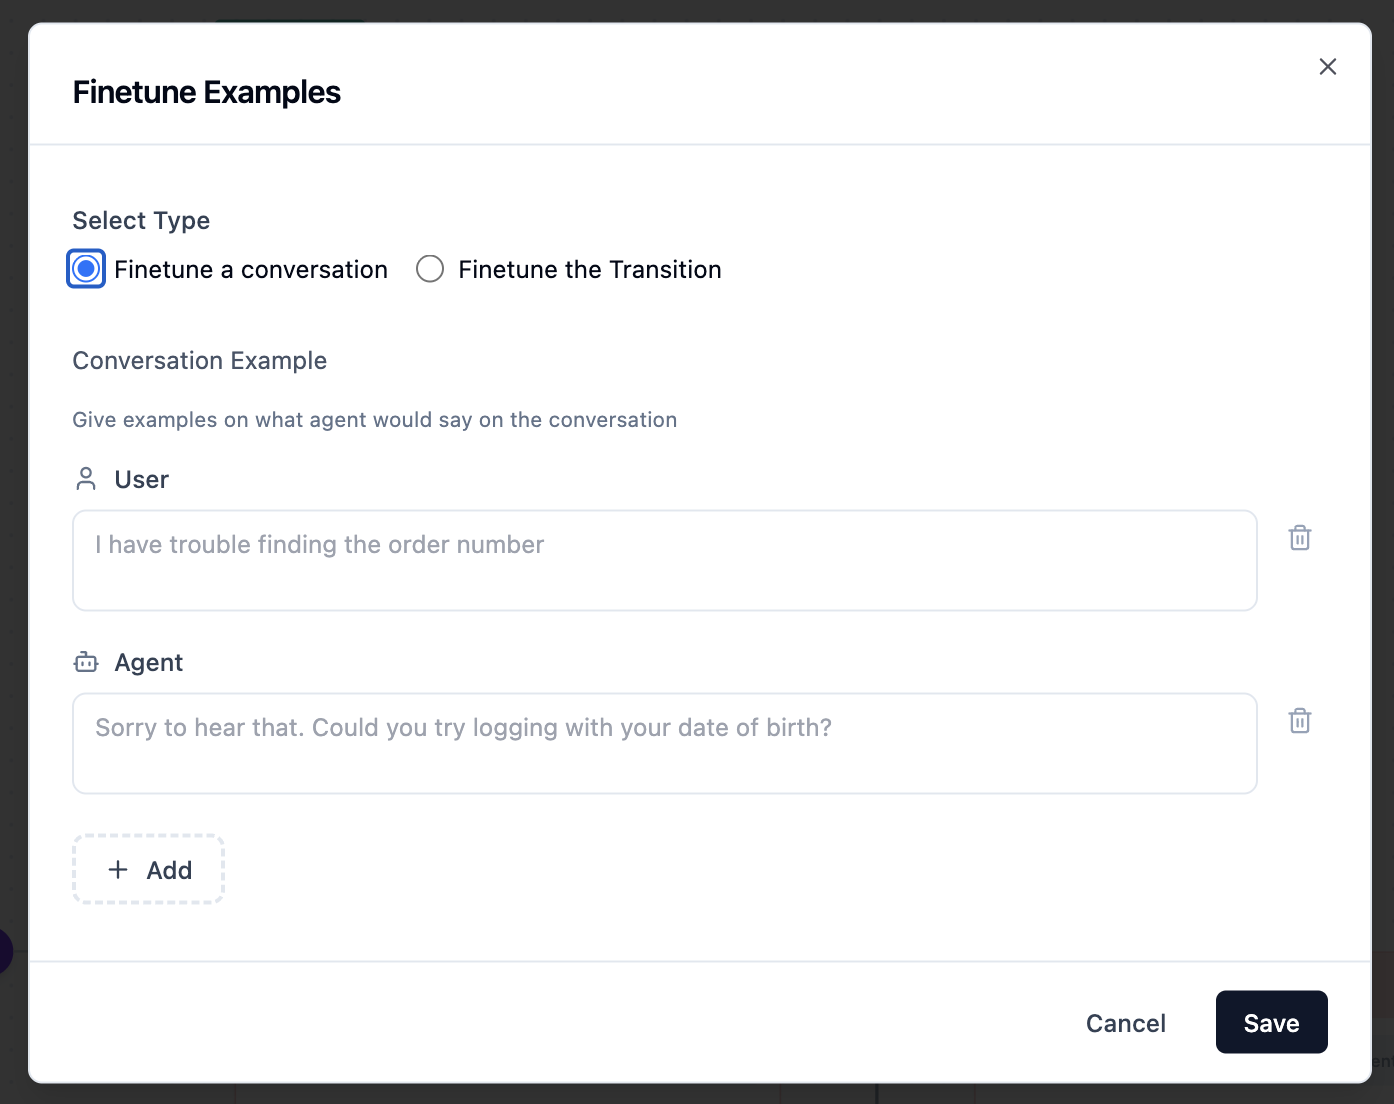
Task: Choose the 'Finetune the Transition' option
Action: coord(429,268)
